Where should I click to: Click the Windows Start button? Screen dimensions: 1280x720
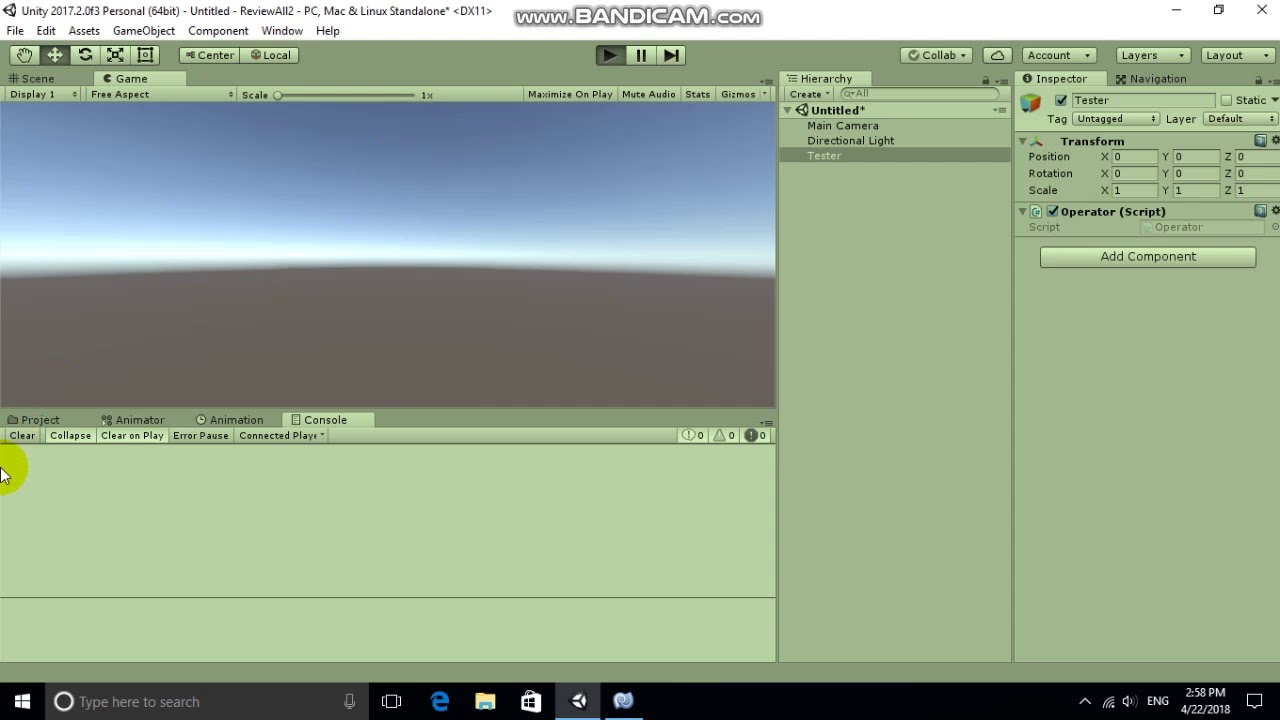tap(22, 701)
